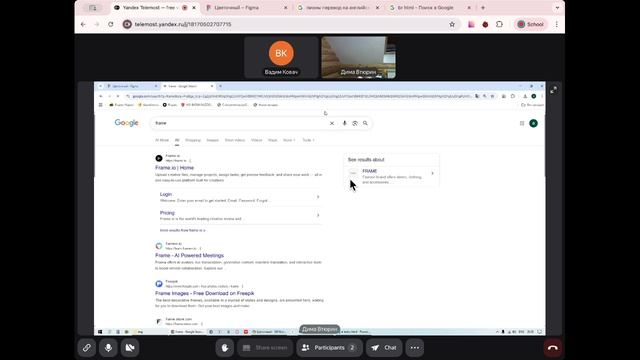Open the School profile button
The image size is (640, 360).
coord(531,24)
